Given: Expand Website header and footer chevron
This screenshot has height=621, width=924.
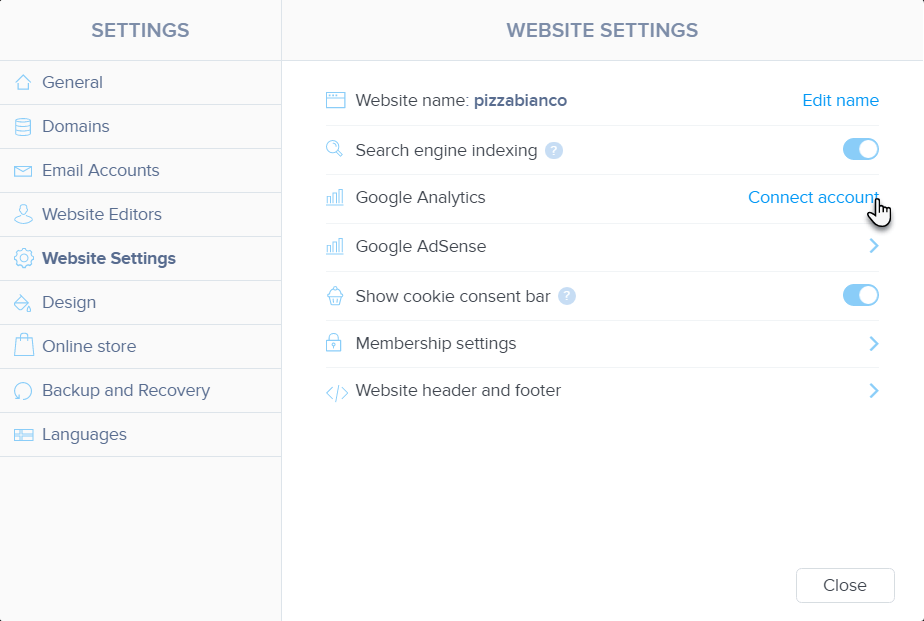Looking at the screenshot, I should tap(874, 391).
